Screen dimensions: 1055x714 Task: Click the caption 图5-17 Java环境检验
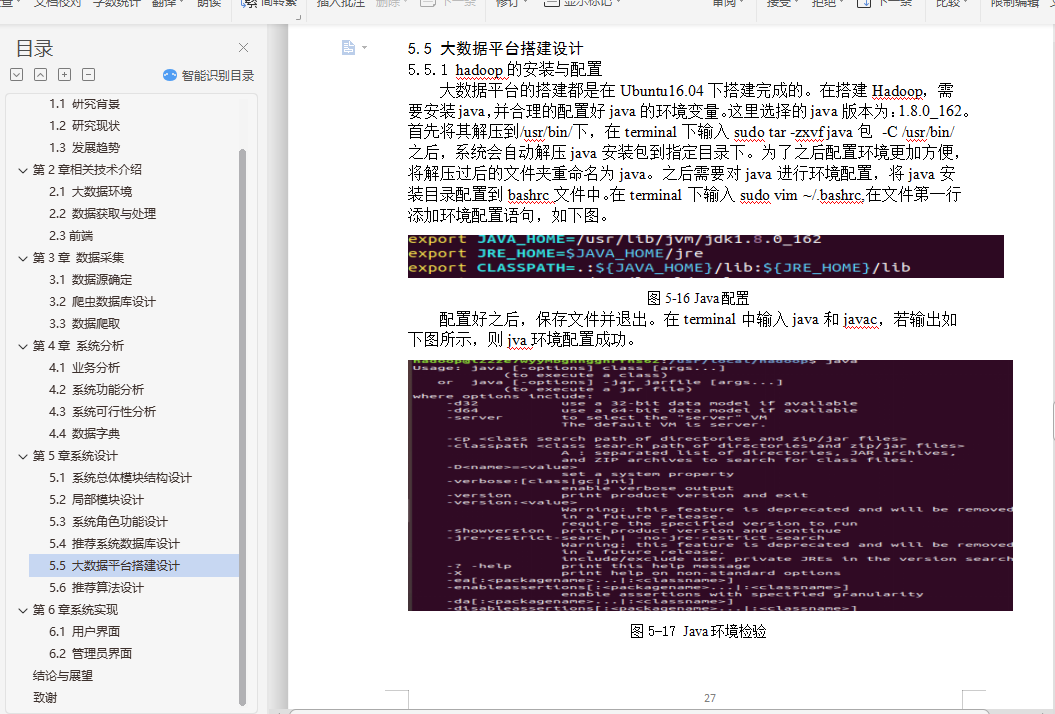tap(698, 631)
